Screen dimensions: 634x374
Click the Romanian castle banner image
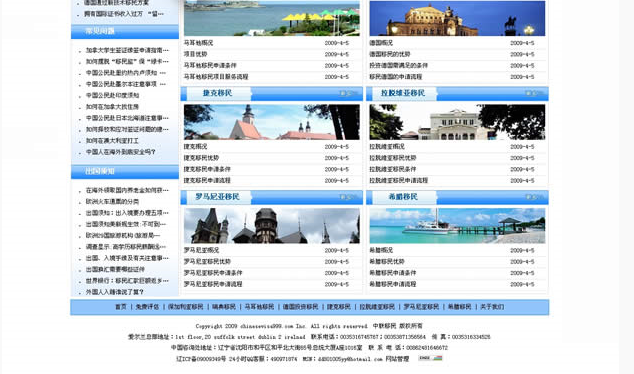pos(272,226)
